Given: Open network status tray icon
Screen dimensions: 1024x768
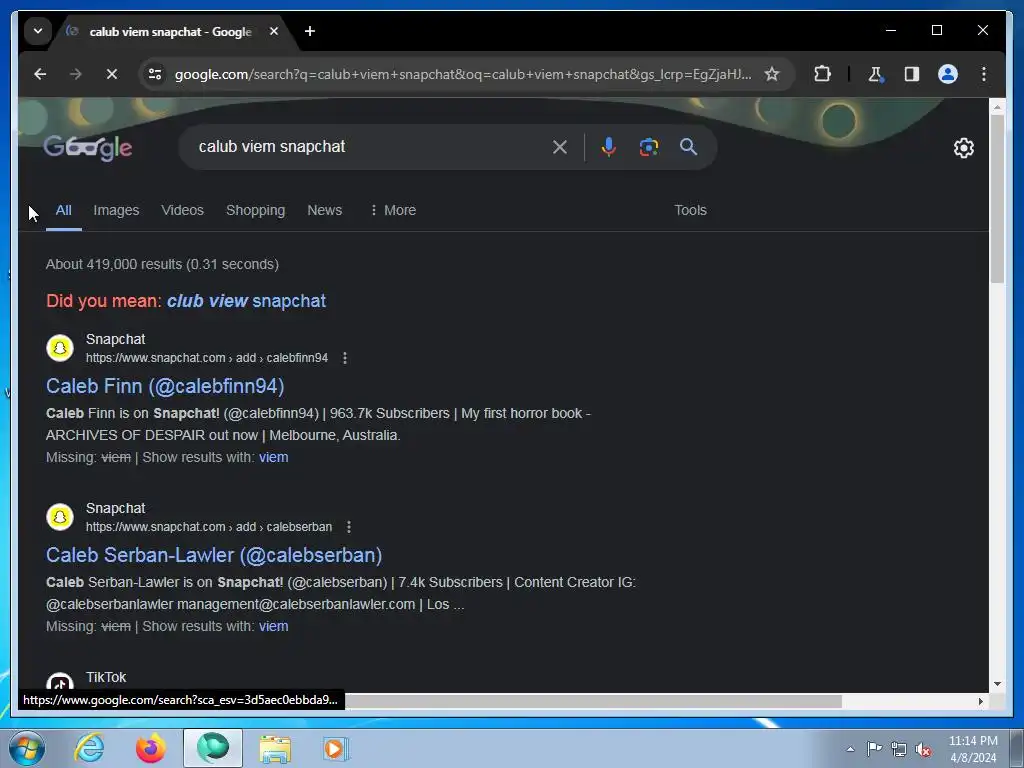Looking at the screenshot, I should click(899, 749).
